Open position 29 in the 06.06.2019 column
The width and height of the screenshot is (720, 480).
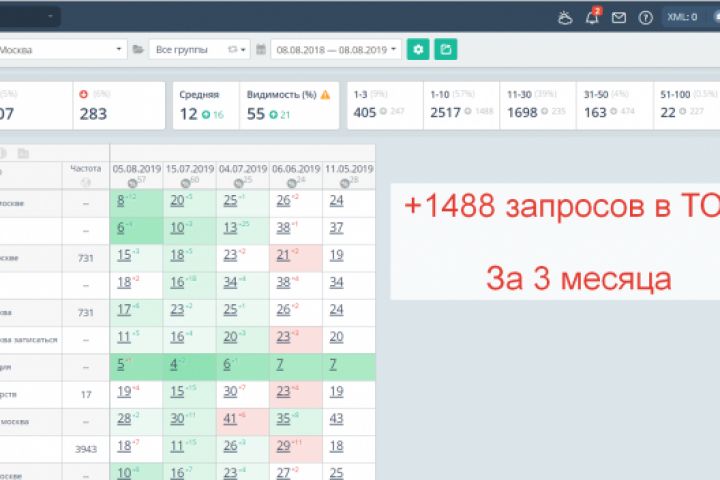[283, 446]
